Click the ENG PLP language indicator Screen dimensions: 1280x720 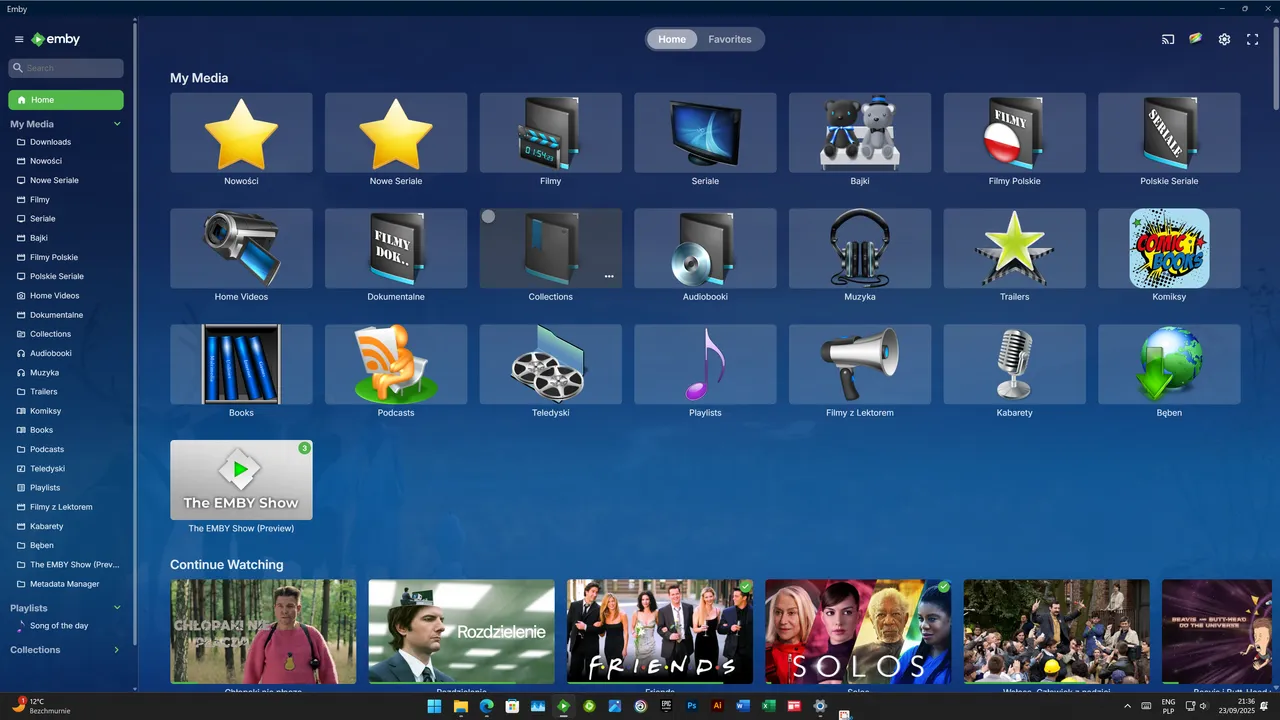pyautogui.click(x=1168, y=706)
